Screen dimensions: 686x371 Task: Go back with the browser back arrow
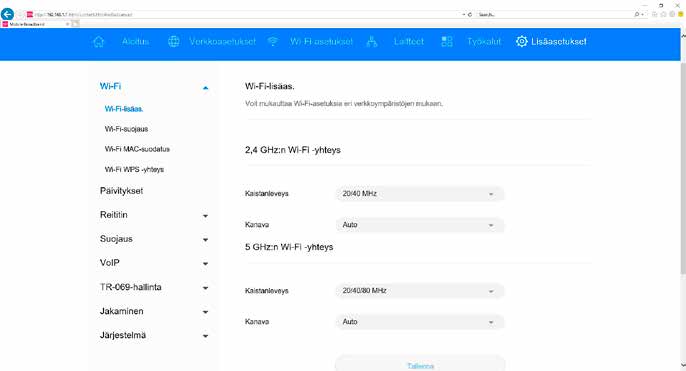(x=7, y=14)
